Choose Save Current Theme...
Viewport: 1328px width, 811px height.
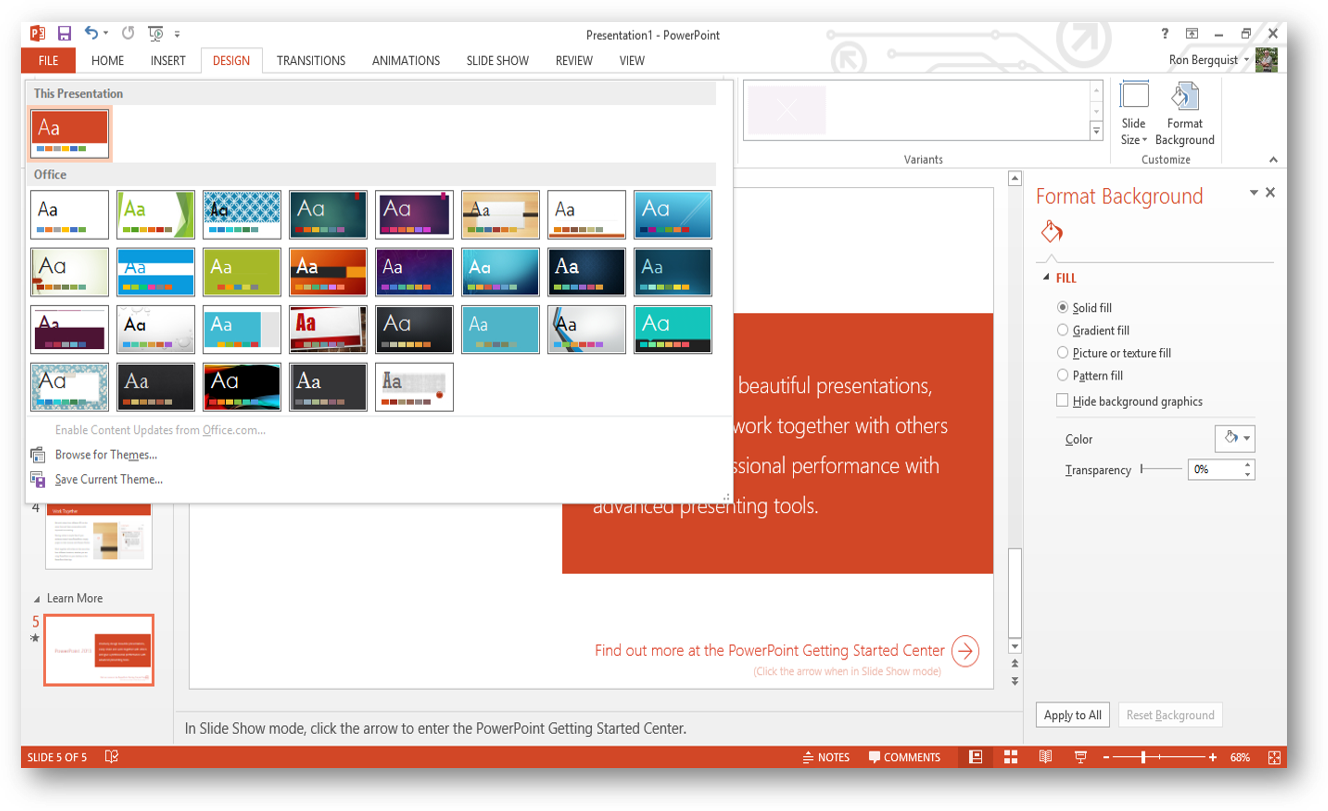(109, 480)
